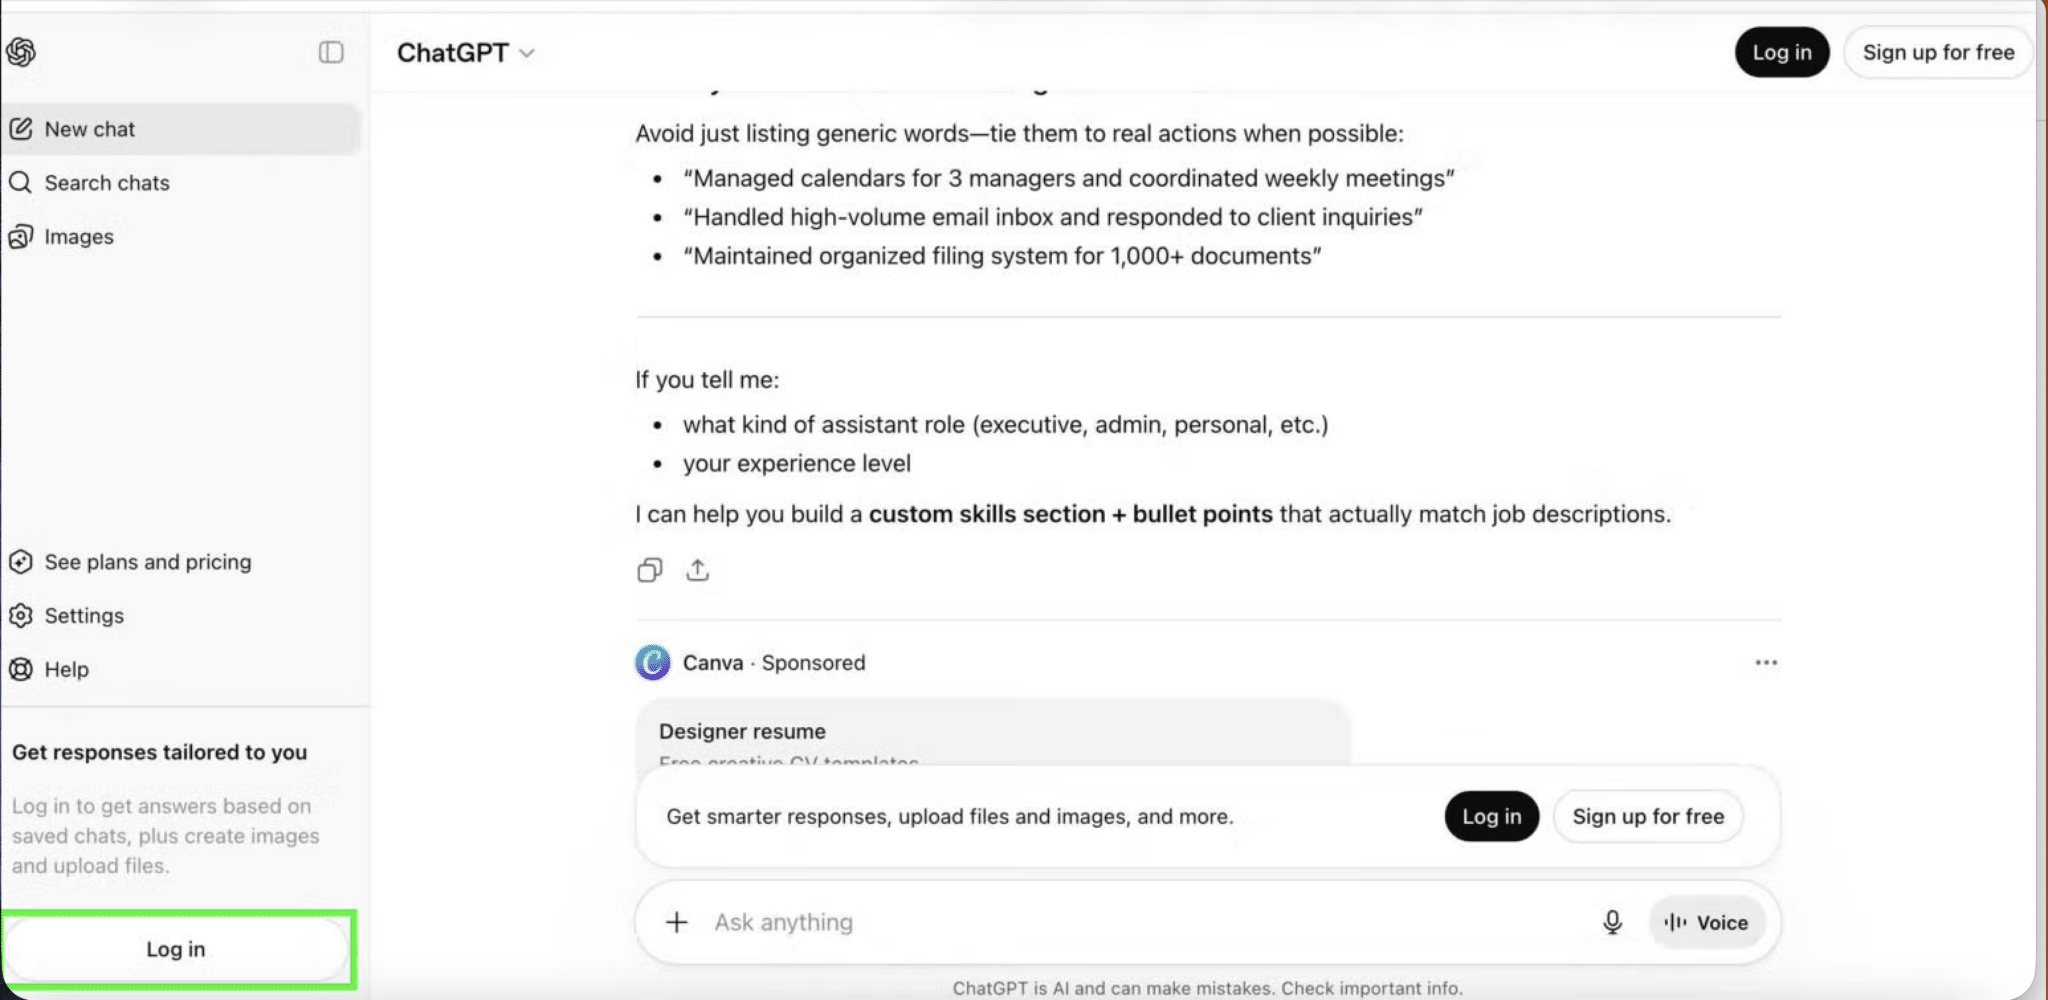Open the Help menu item
2048x1000 pixels.
[x=66, y=670]
